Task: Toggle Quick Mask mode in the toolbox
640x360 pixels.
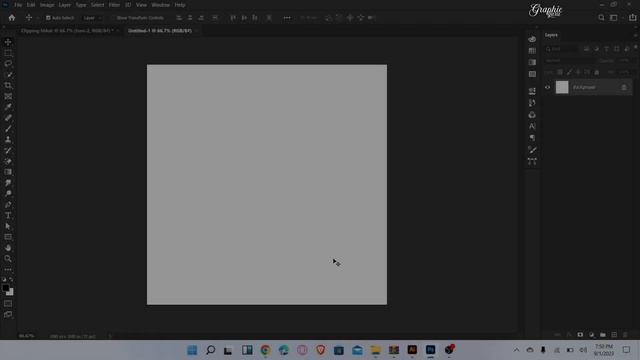Action: [8, 304]
